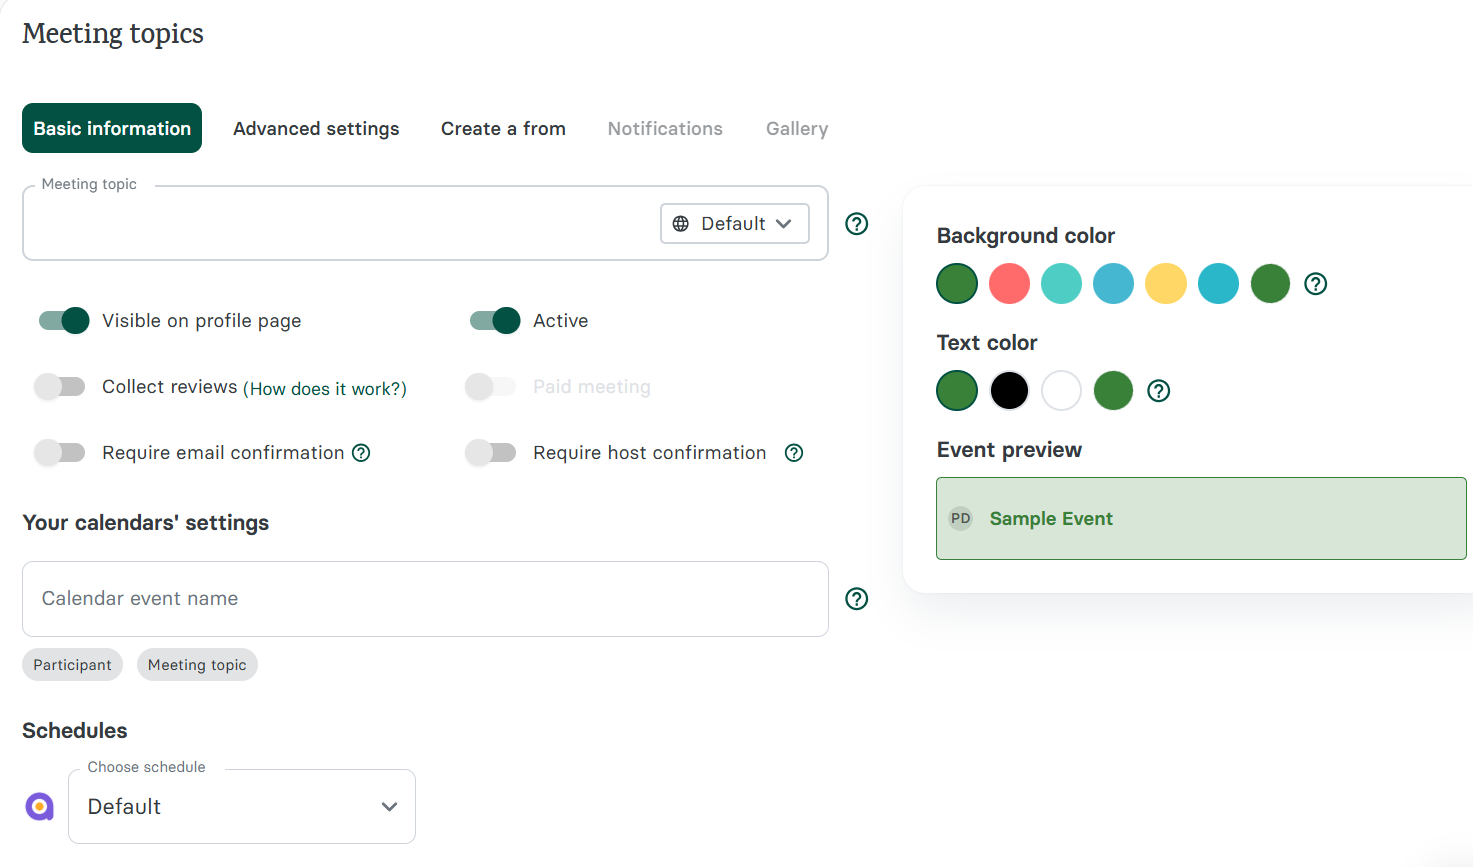Switch to the Advanced settings tab

tap(316, 128)
